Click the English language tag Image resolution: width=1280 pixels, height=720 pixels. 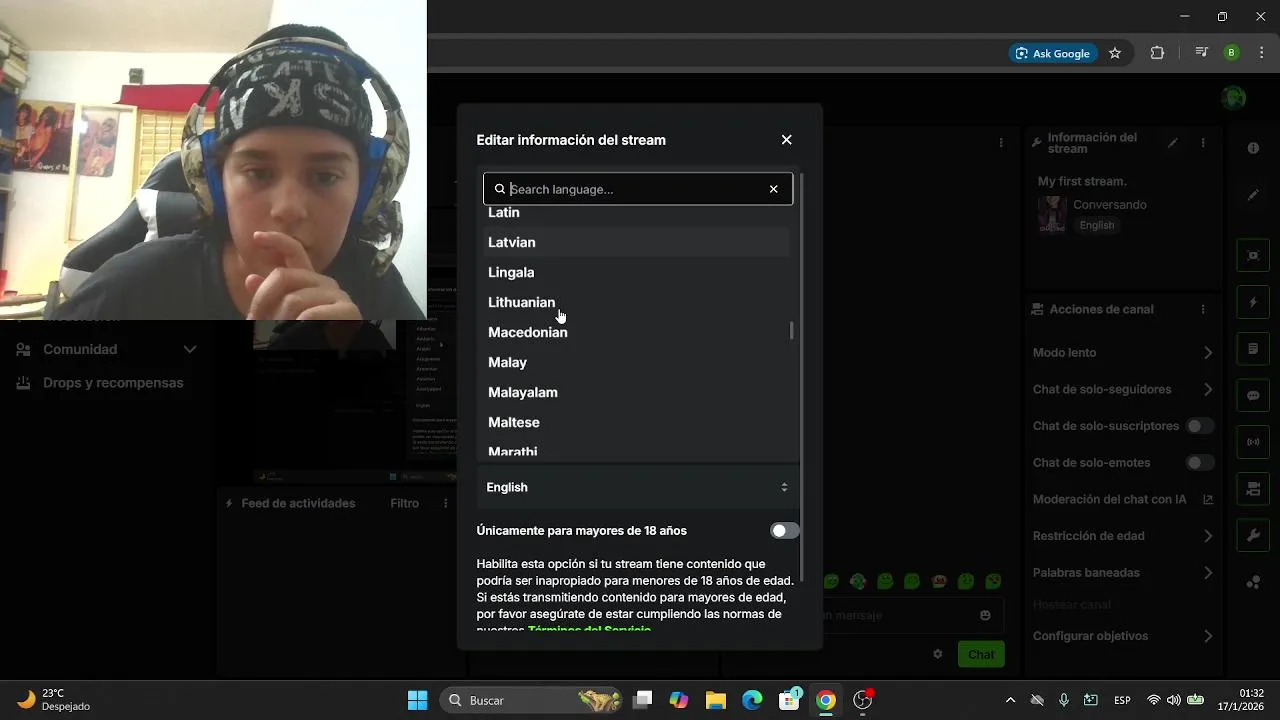click(1096, 225)
